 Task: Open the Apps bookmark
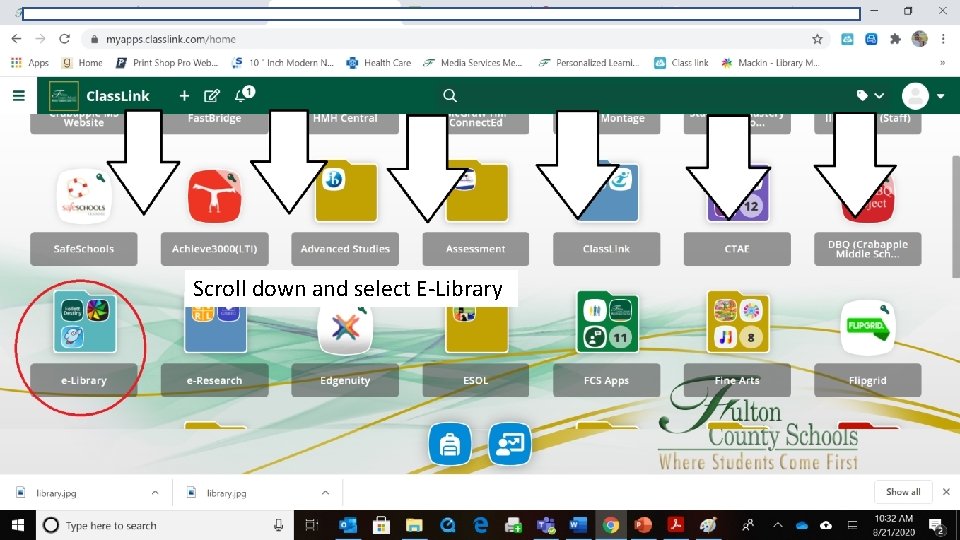[x=30, y=62]
